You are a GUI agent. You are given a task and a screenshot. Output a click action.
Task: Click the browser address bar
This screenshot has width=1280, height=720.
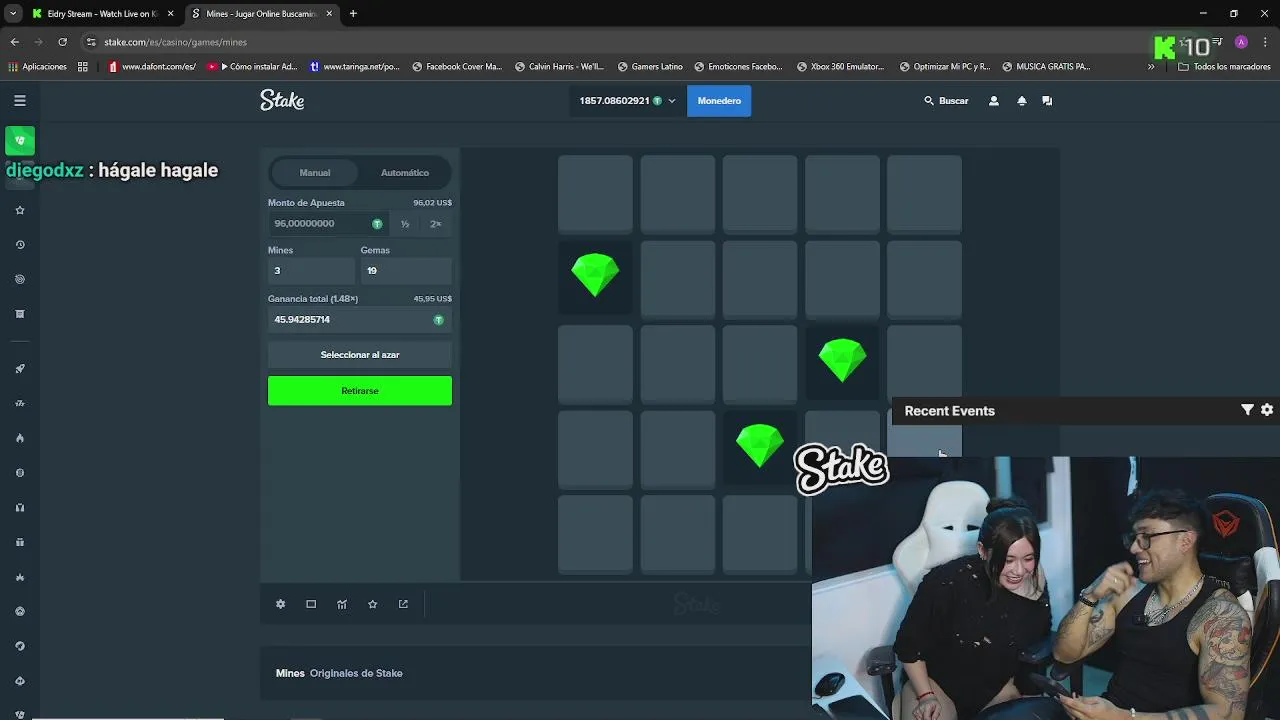click(x=600, y=42)
